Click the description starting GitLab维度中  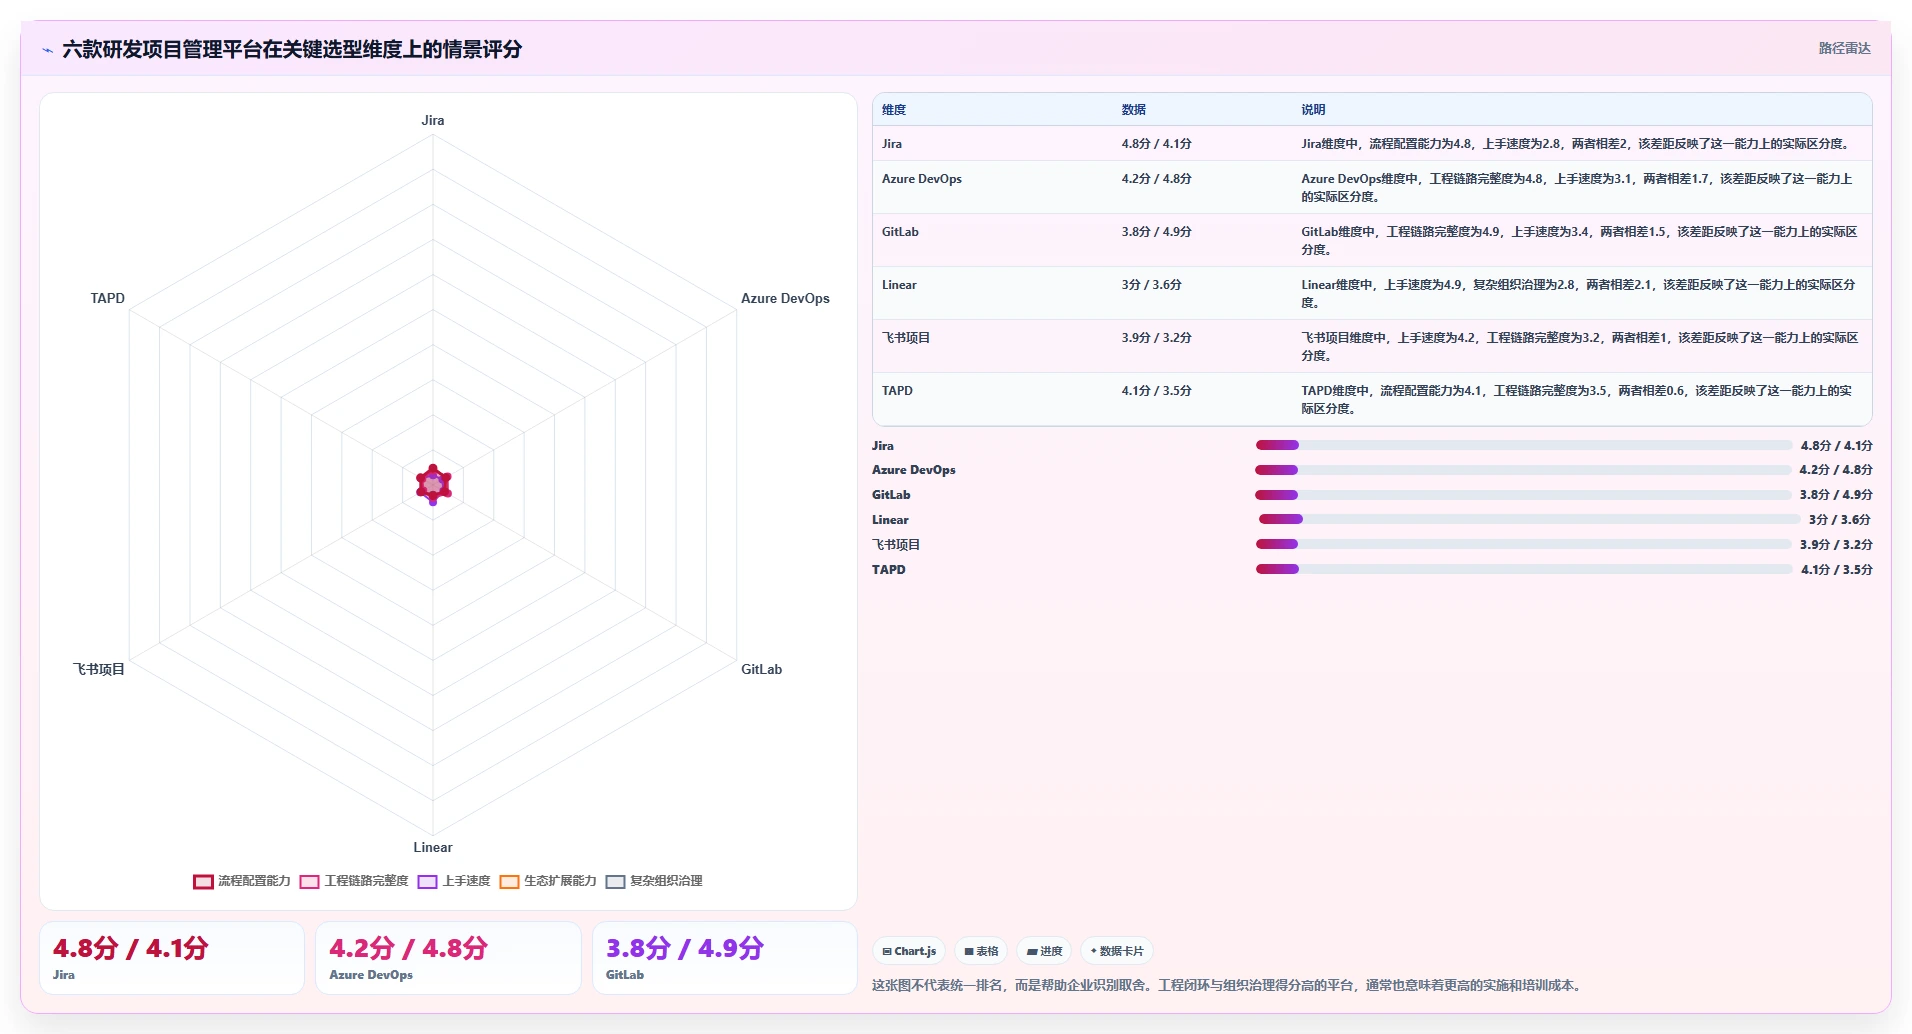tap(1579, 241)
